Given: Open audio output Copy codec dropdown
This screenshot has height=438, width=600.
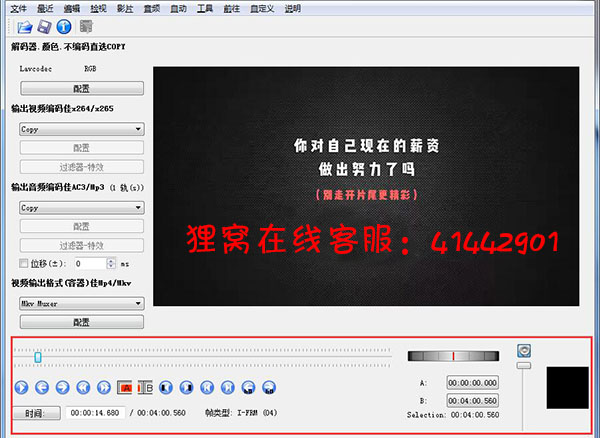Looking at the screenshot, I should click(x=82, y=208).
